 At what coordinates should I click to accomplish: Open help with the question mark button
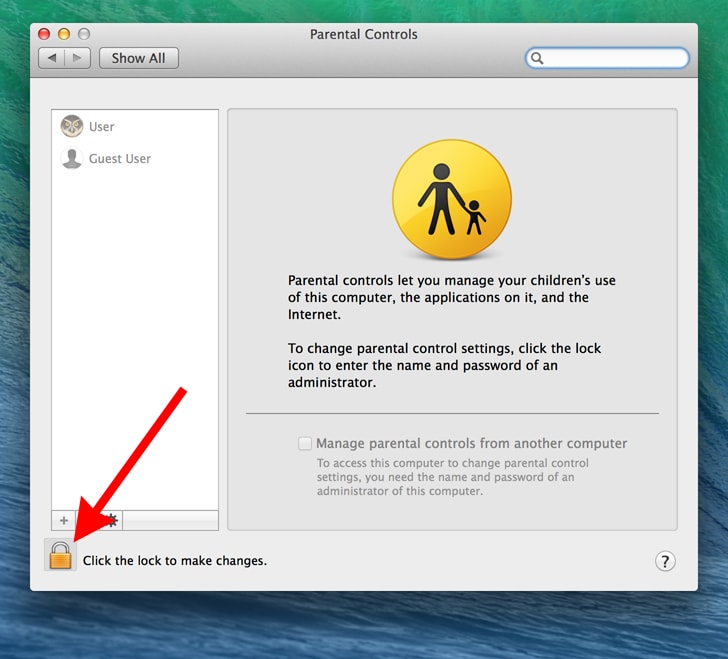(665, 561)
